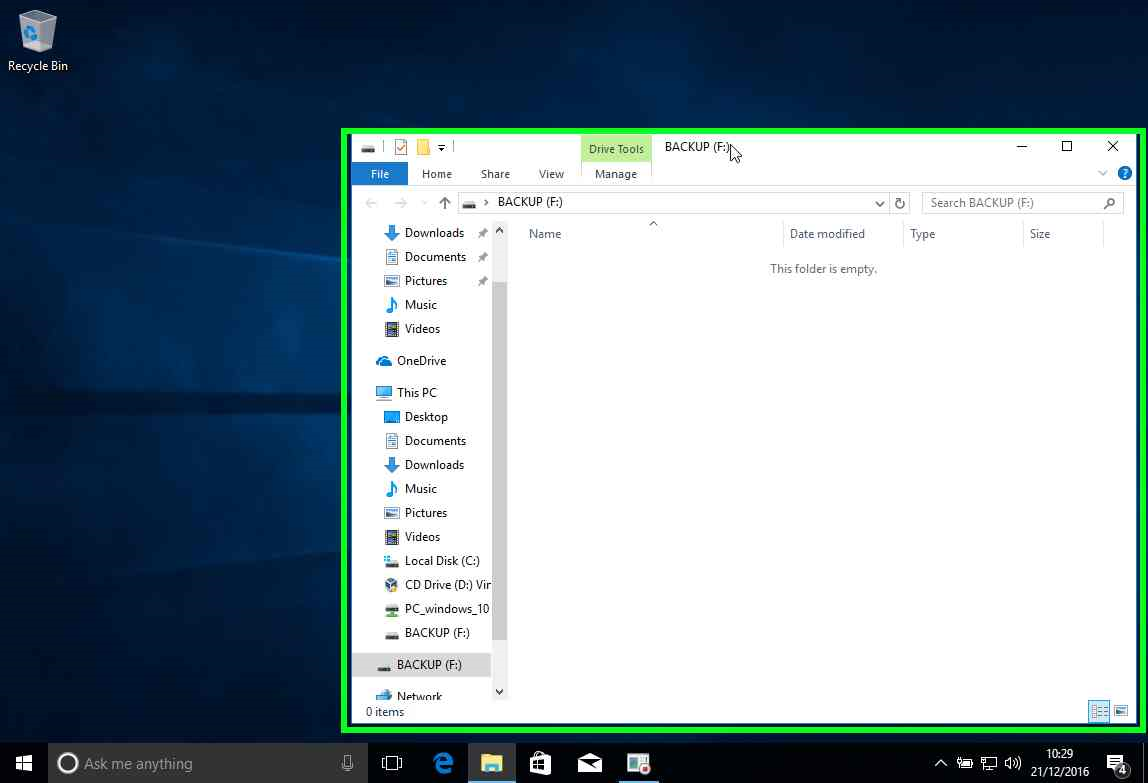Sort by the Name column header
Image resolution: width=1148 pixels, height=783 pixels.
[545, 234]
